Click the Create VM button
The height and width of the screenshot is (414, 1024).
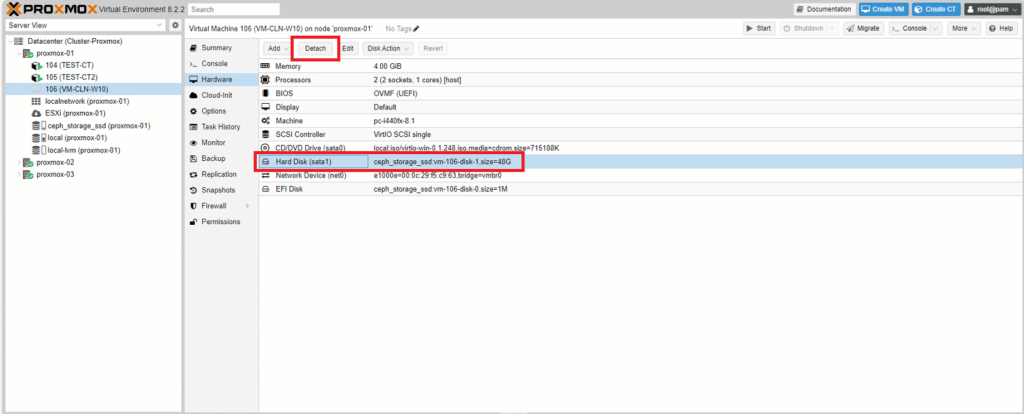pyautogui.click(x=883, y=9)
